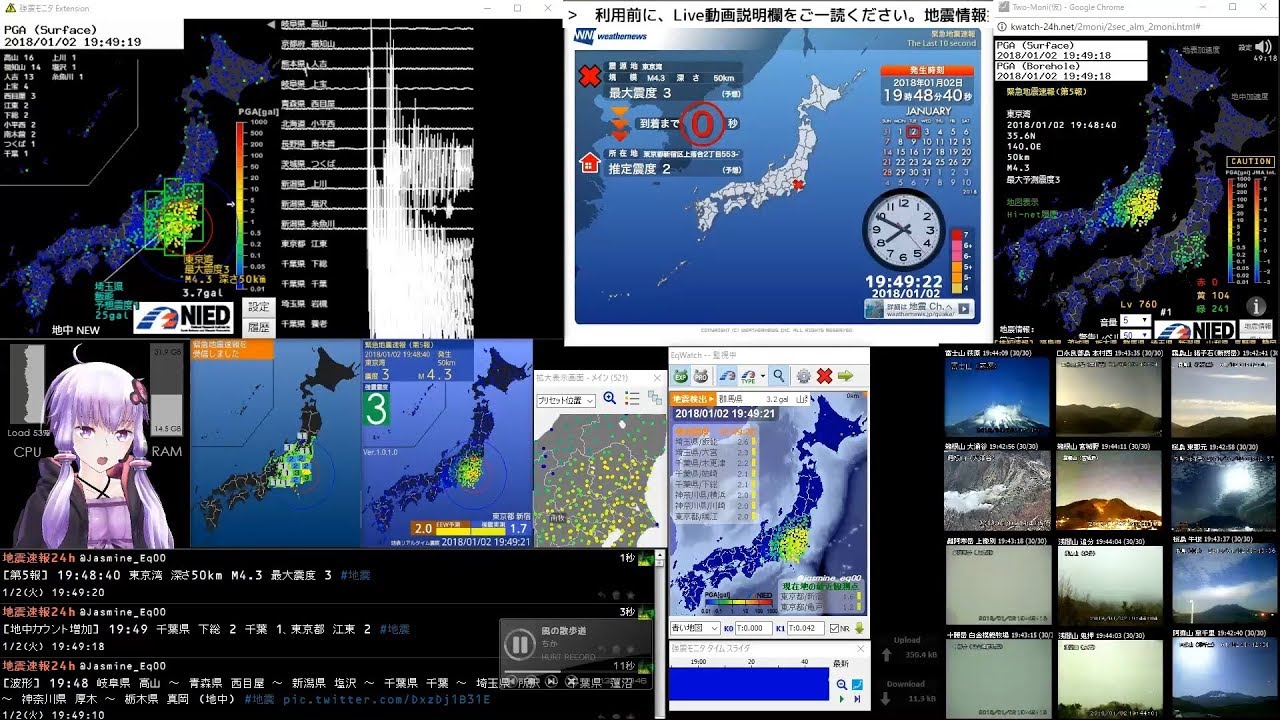This screenshot has width=1280, height=720.
Task: Click the legend list icon in zoom window
Action: [632, 399]
